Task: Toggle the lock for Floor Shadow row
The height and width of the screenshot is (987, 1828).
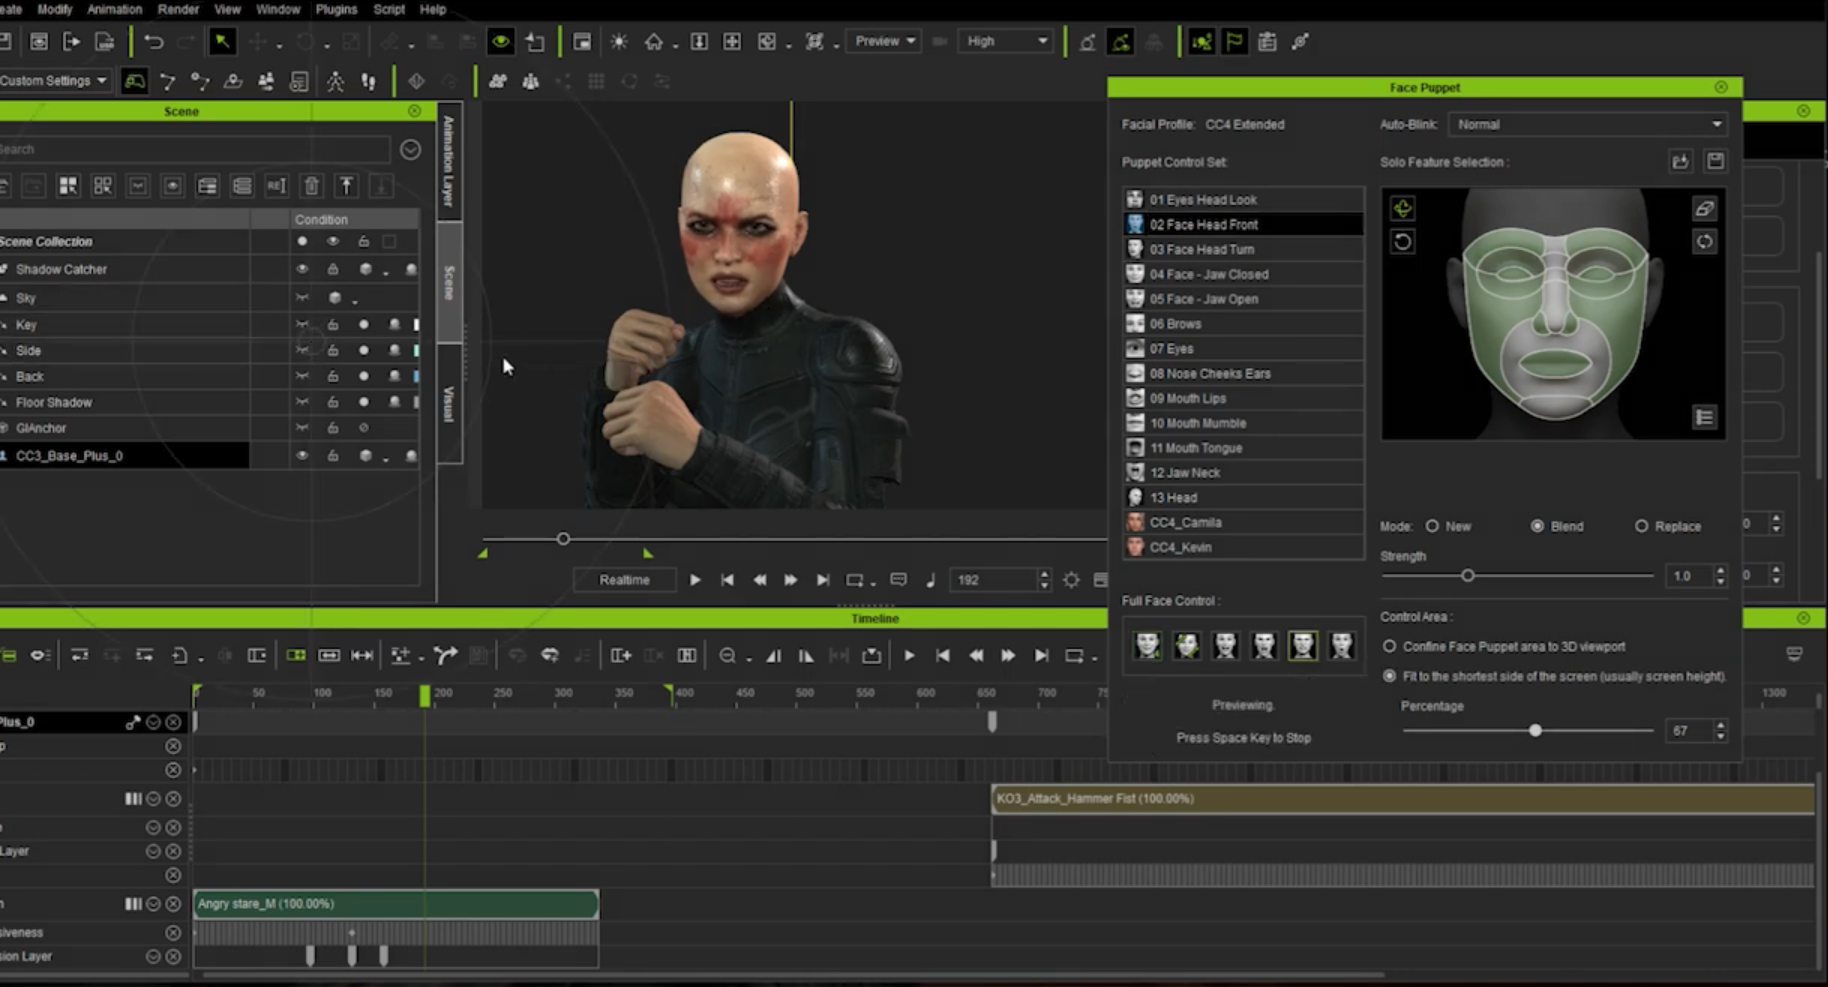Action: tap(333, 402)
